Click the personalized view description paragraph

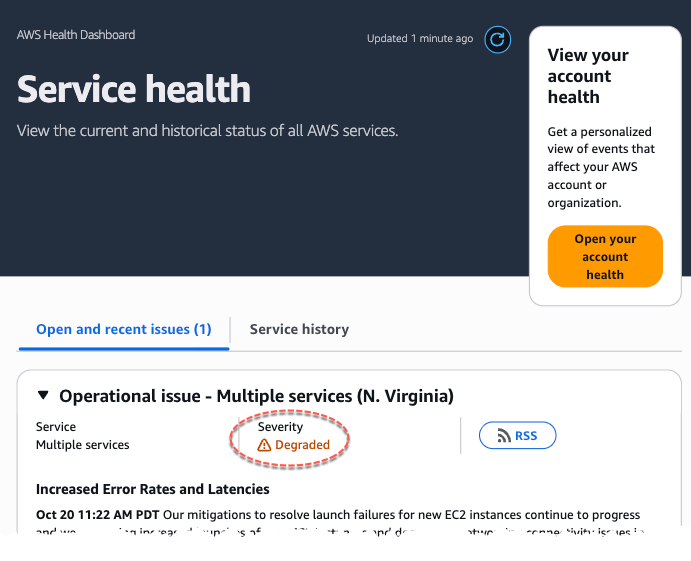[599, 167]
